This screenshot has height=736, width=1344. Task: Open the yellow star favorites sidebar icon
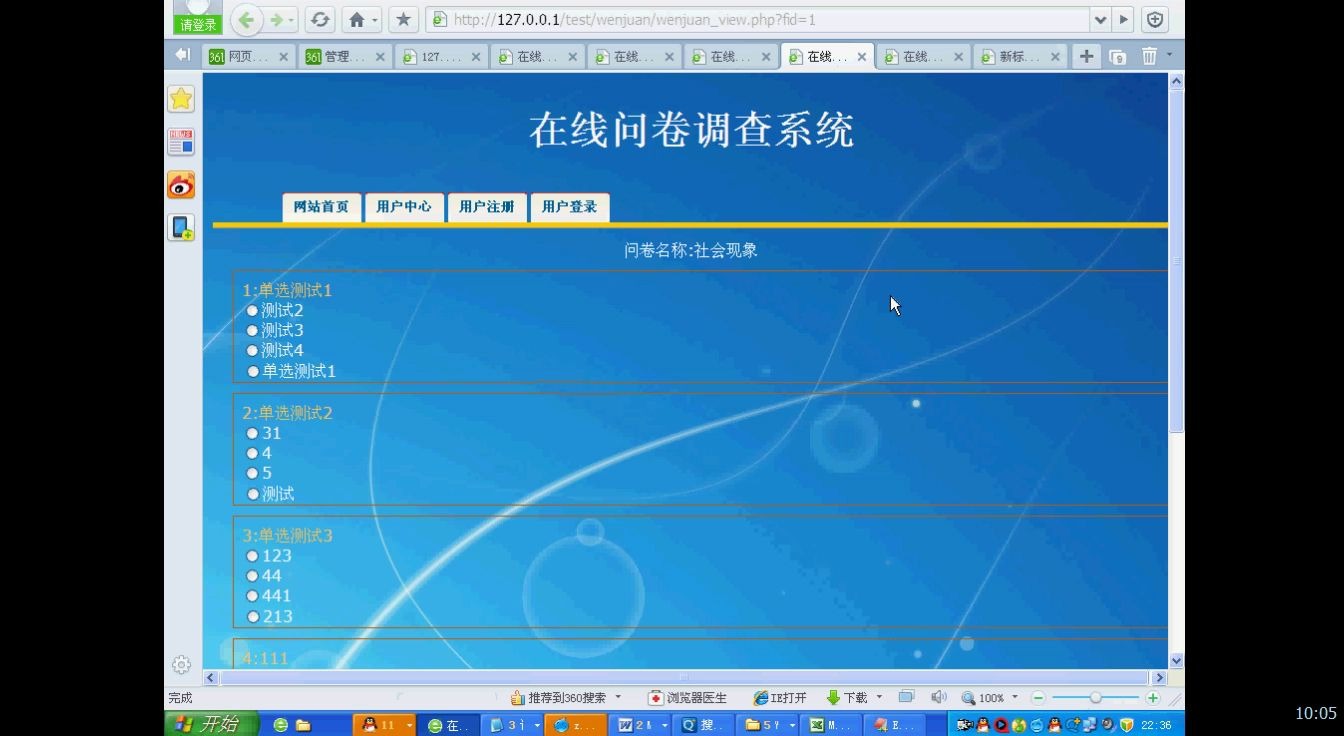(181, 98)
